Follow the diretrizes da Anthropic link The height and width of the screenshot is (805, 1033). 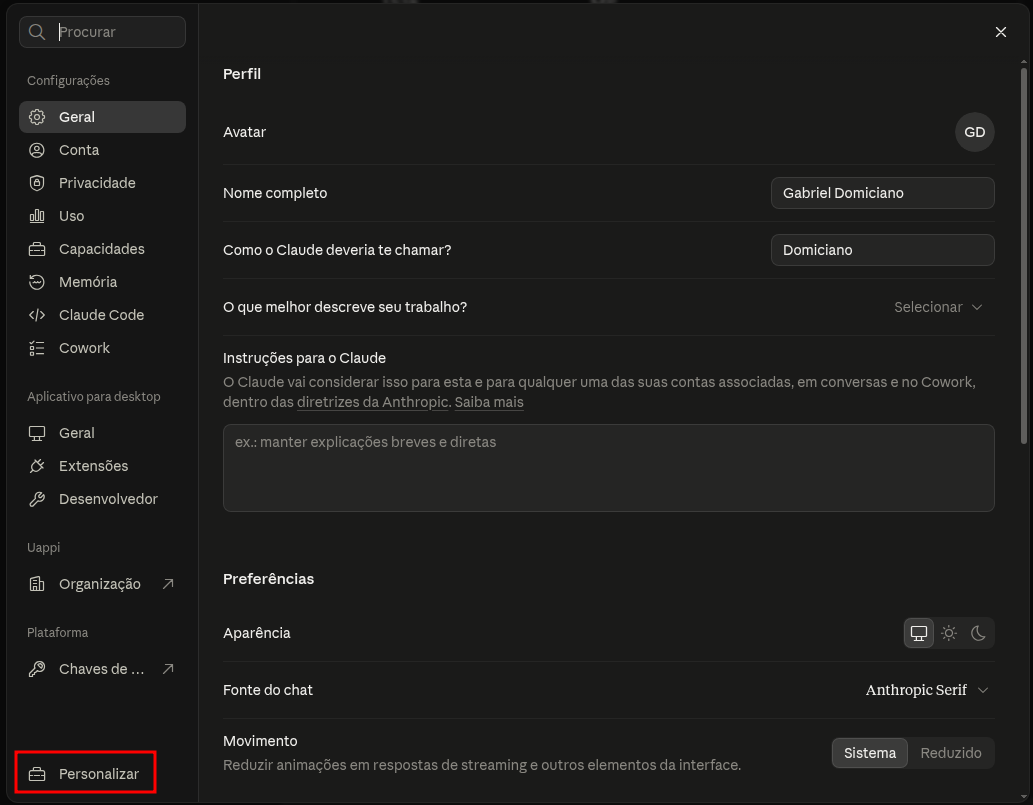click(x=372, y=402)
